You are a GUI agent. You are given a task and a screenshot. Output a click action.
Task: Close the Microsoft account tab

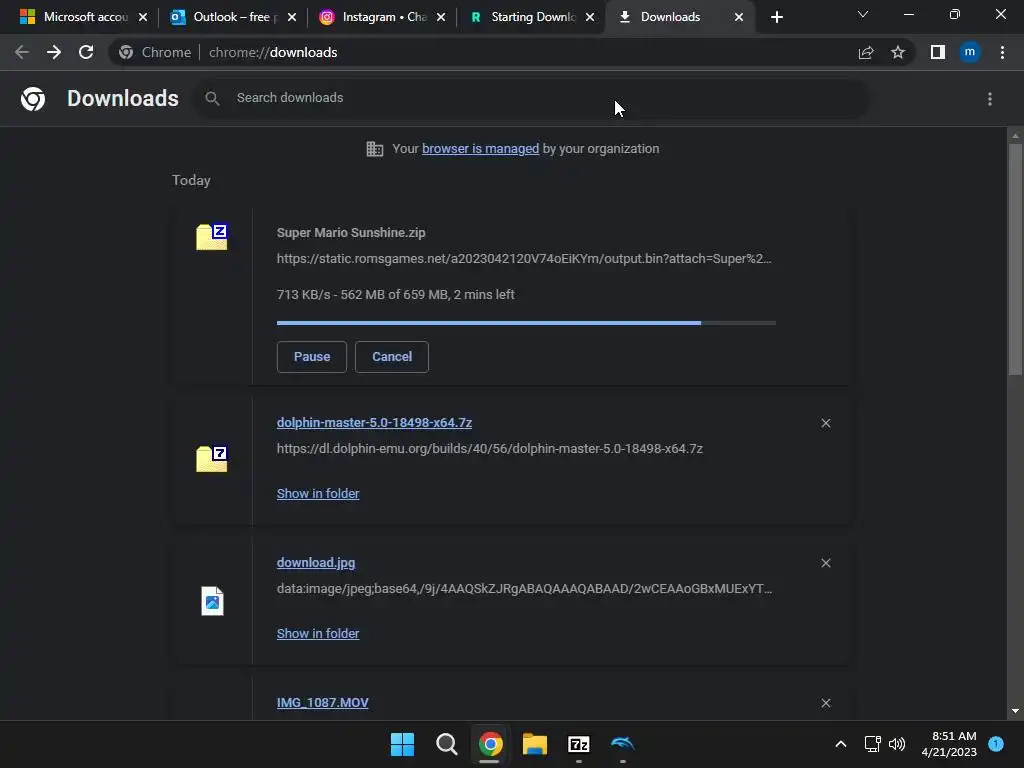pyautogui.click(x=143, y=18)
